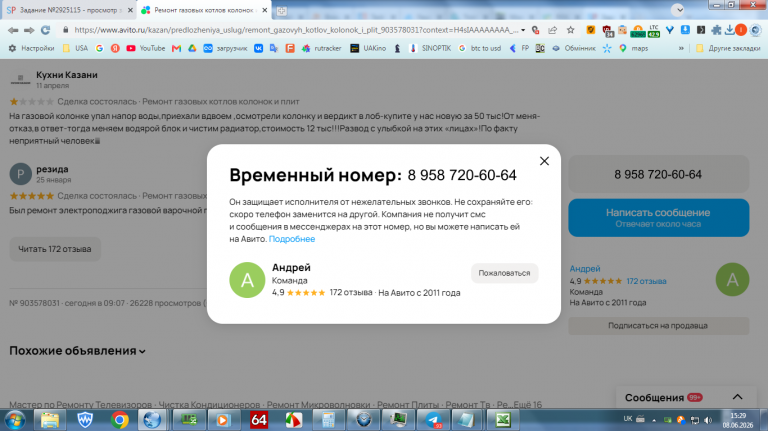Open 'Другие закладки' folder
The width and height of the screenshot is (768, 431).
[728, 48]
